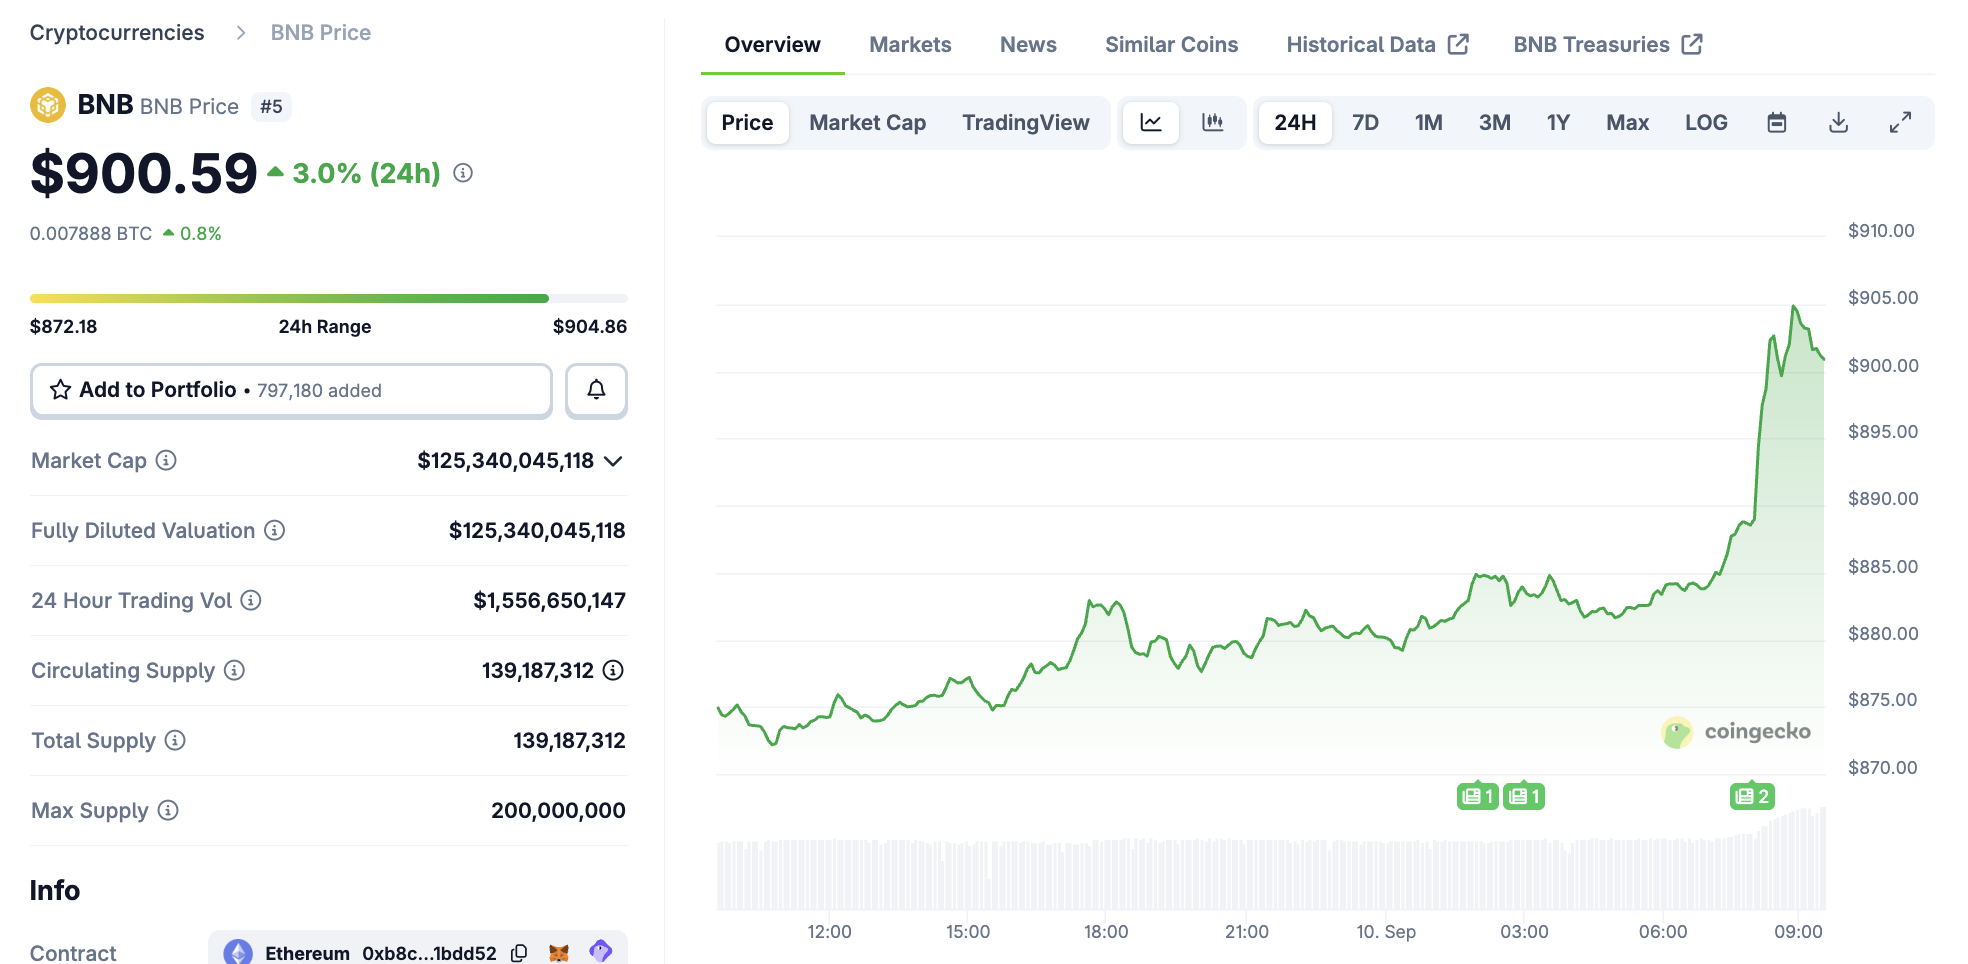This screenshot has width=1968, height=964.
Task: Select the line chart view icon
Action: pyautogui.click(x=1151, y=122)
